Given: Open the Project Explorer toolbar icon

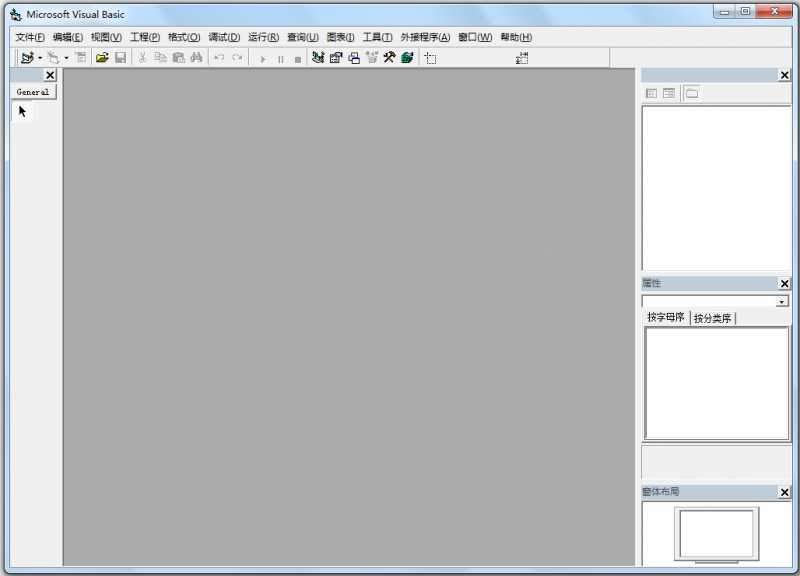Looking at the screenshot, I should coord(317,57).
